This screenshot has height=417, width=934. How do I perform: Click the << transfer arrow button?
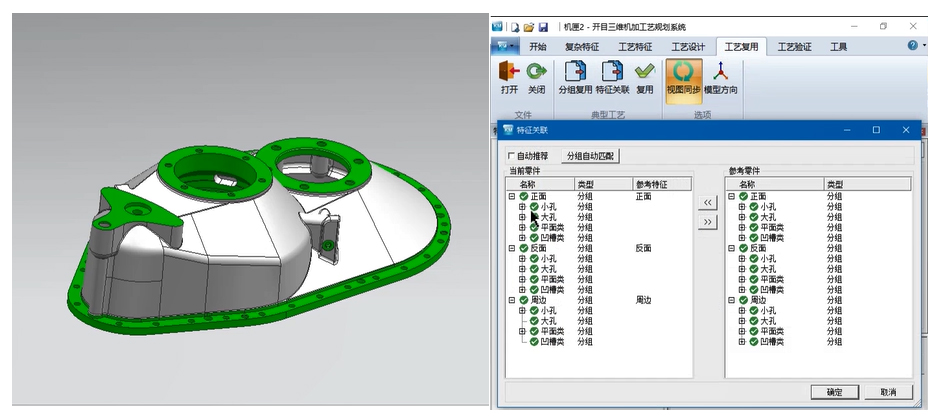point(708,203)
